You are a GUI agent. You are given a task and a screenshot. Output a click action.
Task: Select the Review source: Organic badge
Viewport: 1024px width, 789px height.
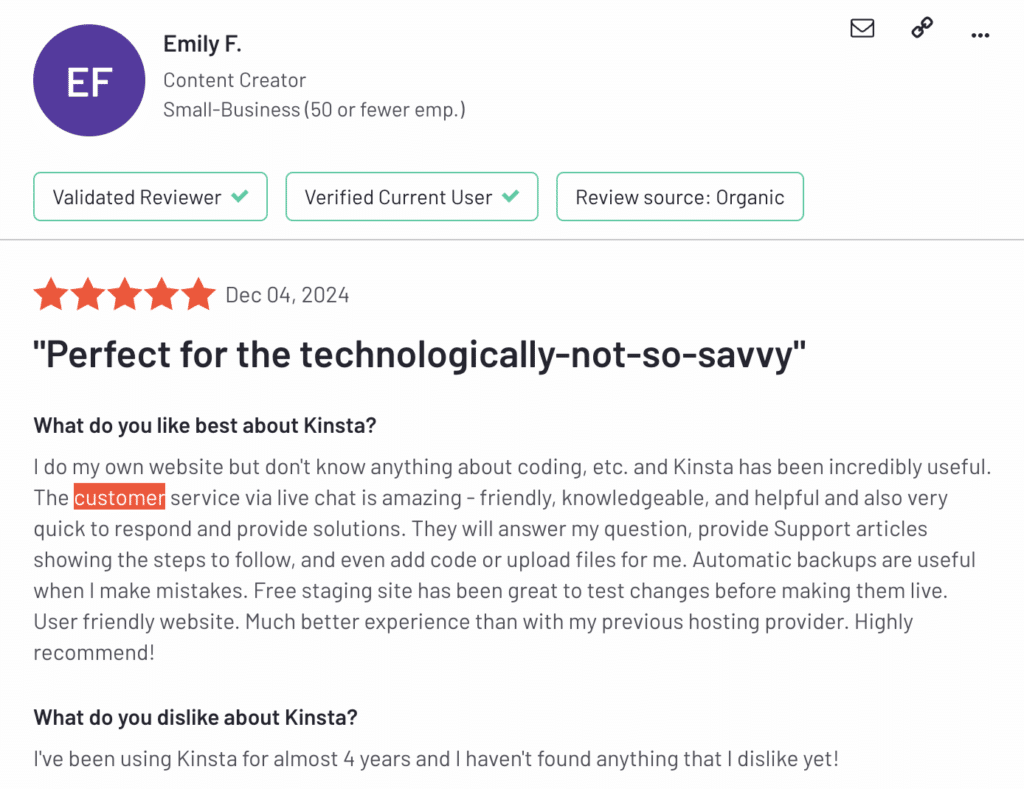point(680,196)
